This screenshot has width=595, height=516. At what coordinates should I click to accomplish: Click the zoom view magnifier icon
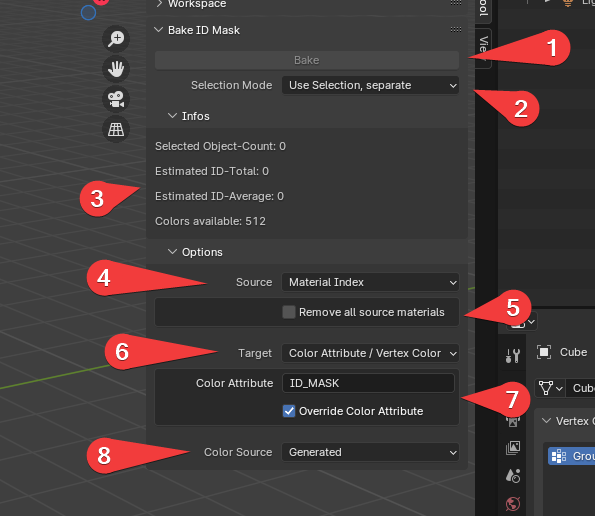(116, 39)
